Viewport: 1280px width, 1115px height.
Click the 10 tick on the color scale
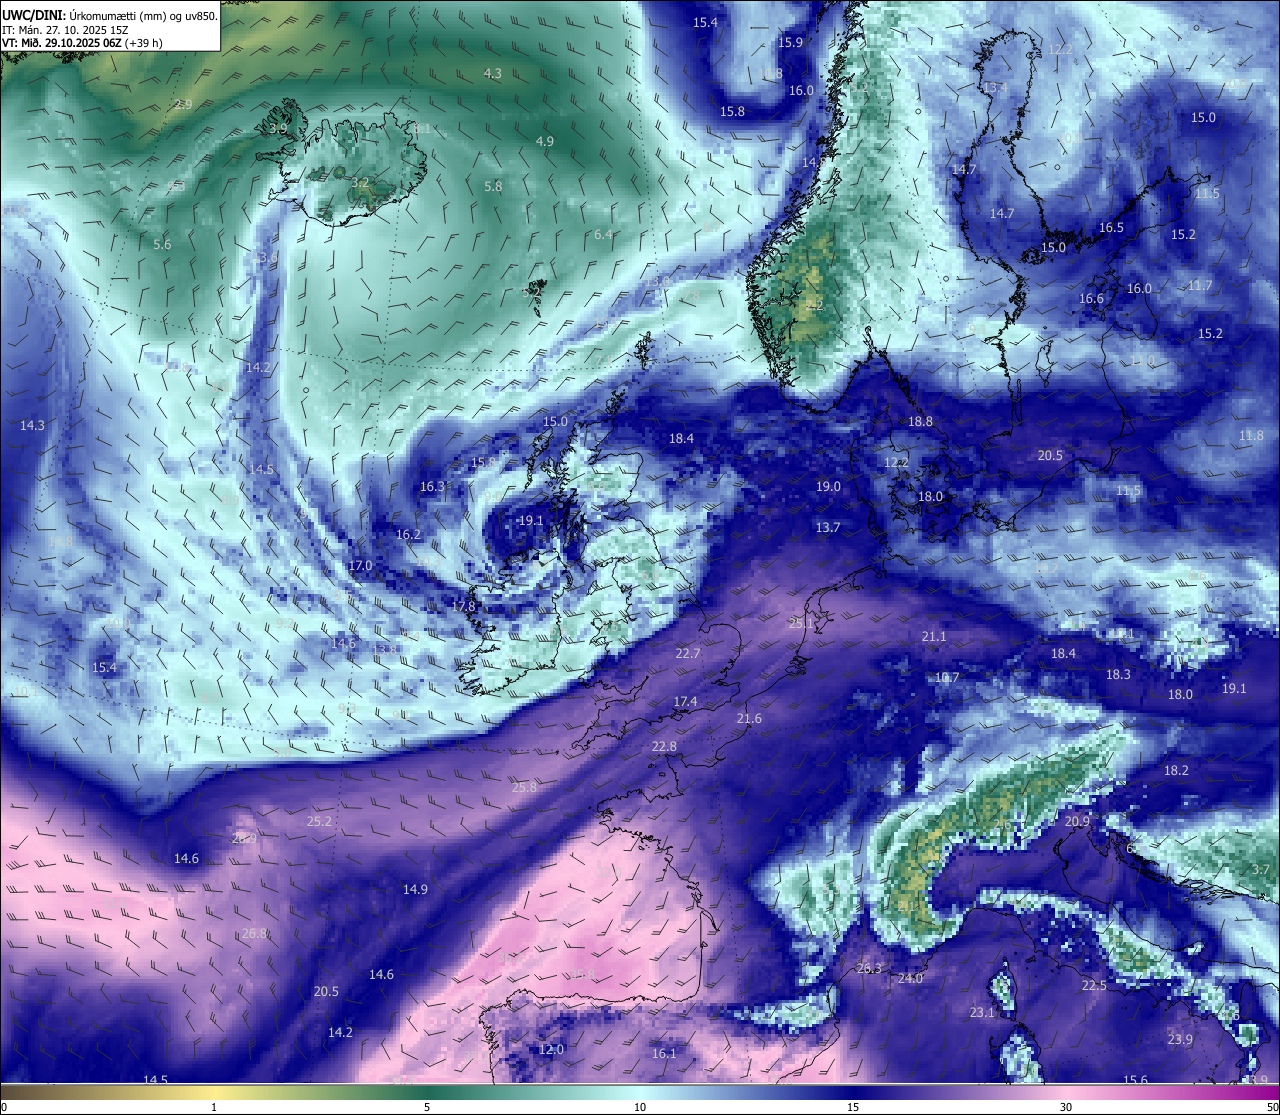coord(640,1107)
